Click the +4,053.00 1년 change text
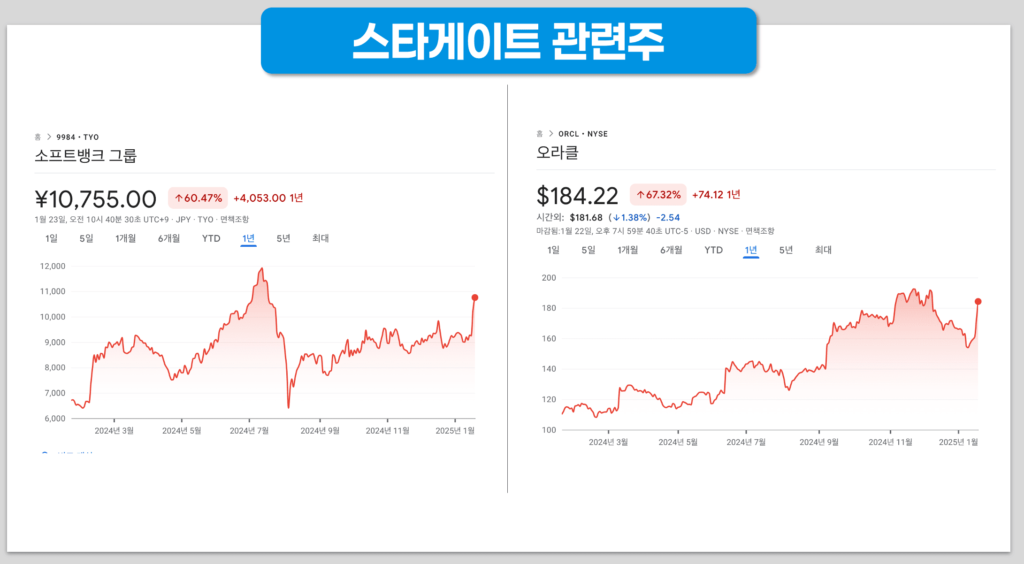Viewport: 1024px width, 564px height. pyautogui.click(x=268, y=198)
